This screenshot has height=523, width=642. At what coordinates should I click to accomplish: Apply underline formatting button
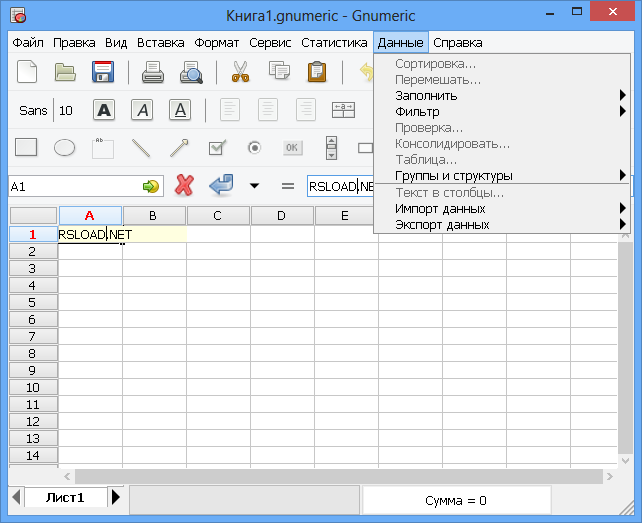pyautogui.click(x=180, y=110)
